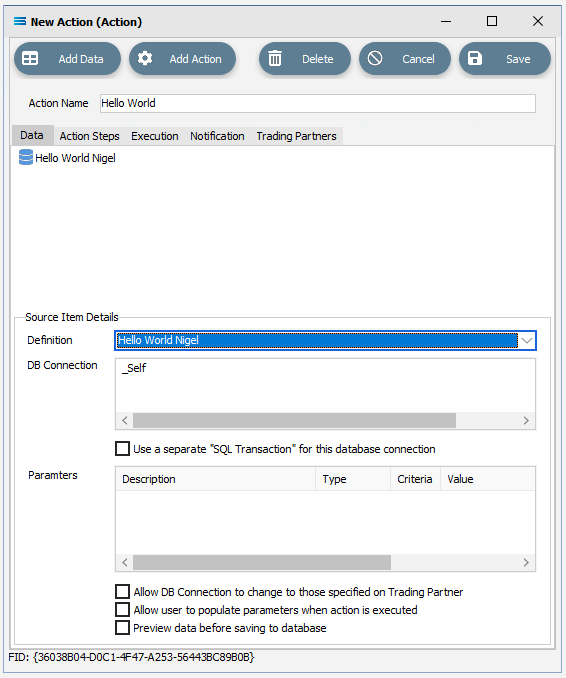Viewport: 566px width, 678px height.
Task: Click the Parameters horizontal scrollbar thumb
Action: pyautogui.click(x=262, y=563)
